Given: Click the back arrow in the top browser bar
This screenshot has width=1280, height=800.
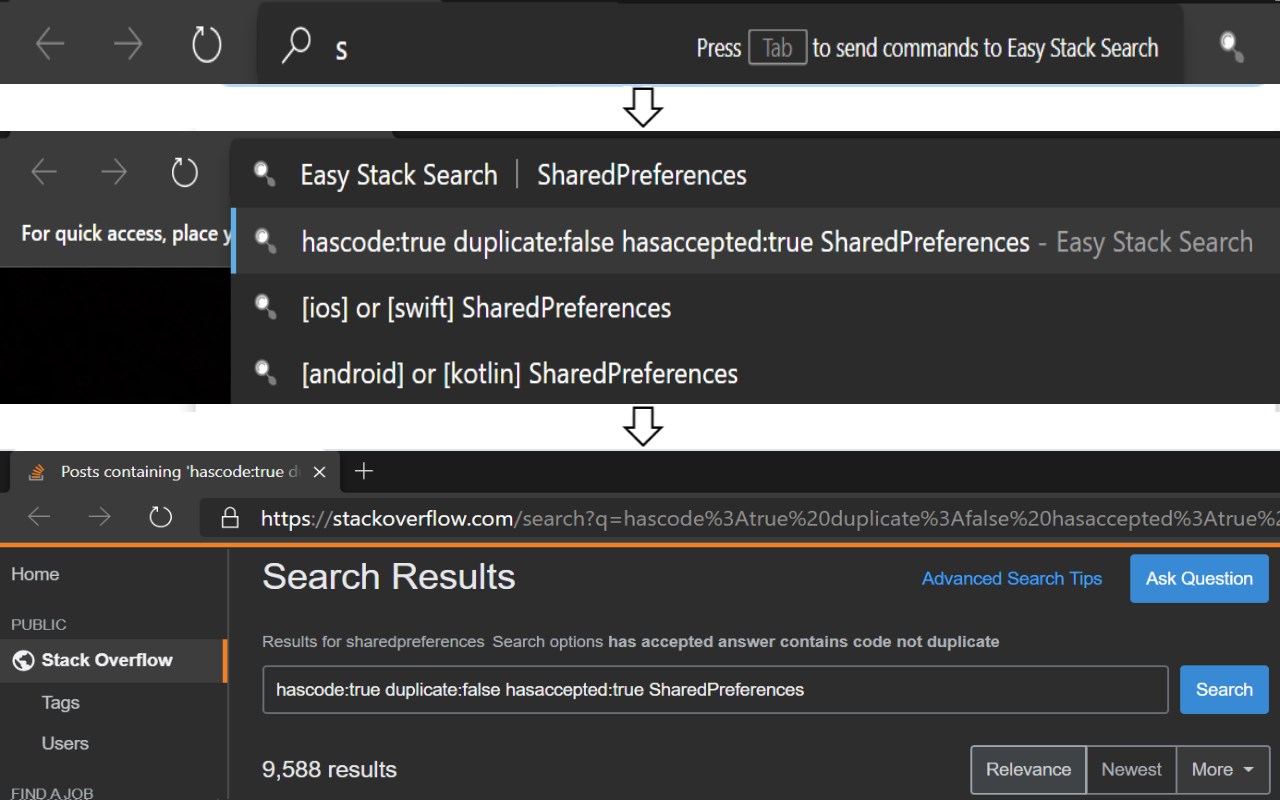Looking at the screenshot, I should click(x=52, y=46).
